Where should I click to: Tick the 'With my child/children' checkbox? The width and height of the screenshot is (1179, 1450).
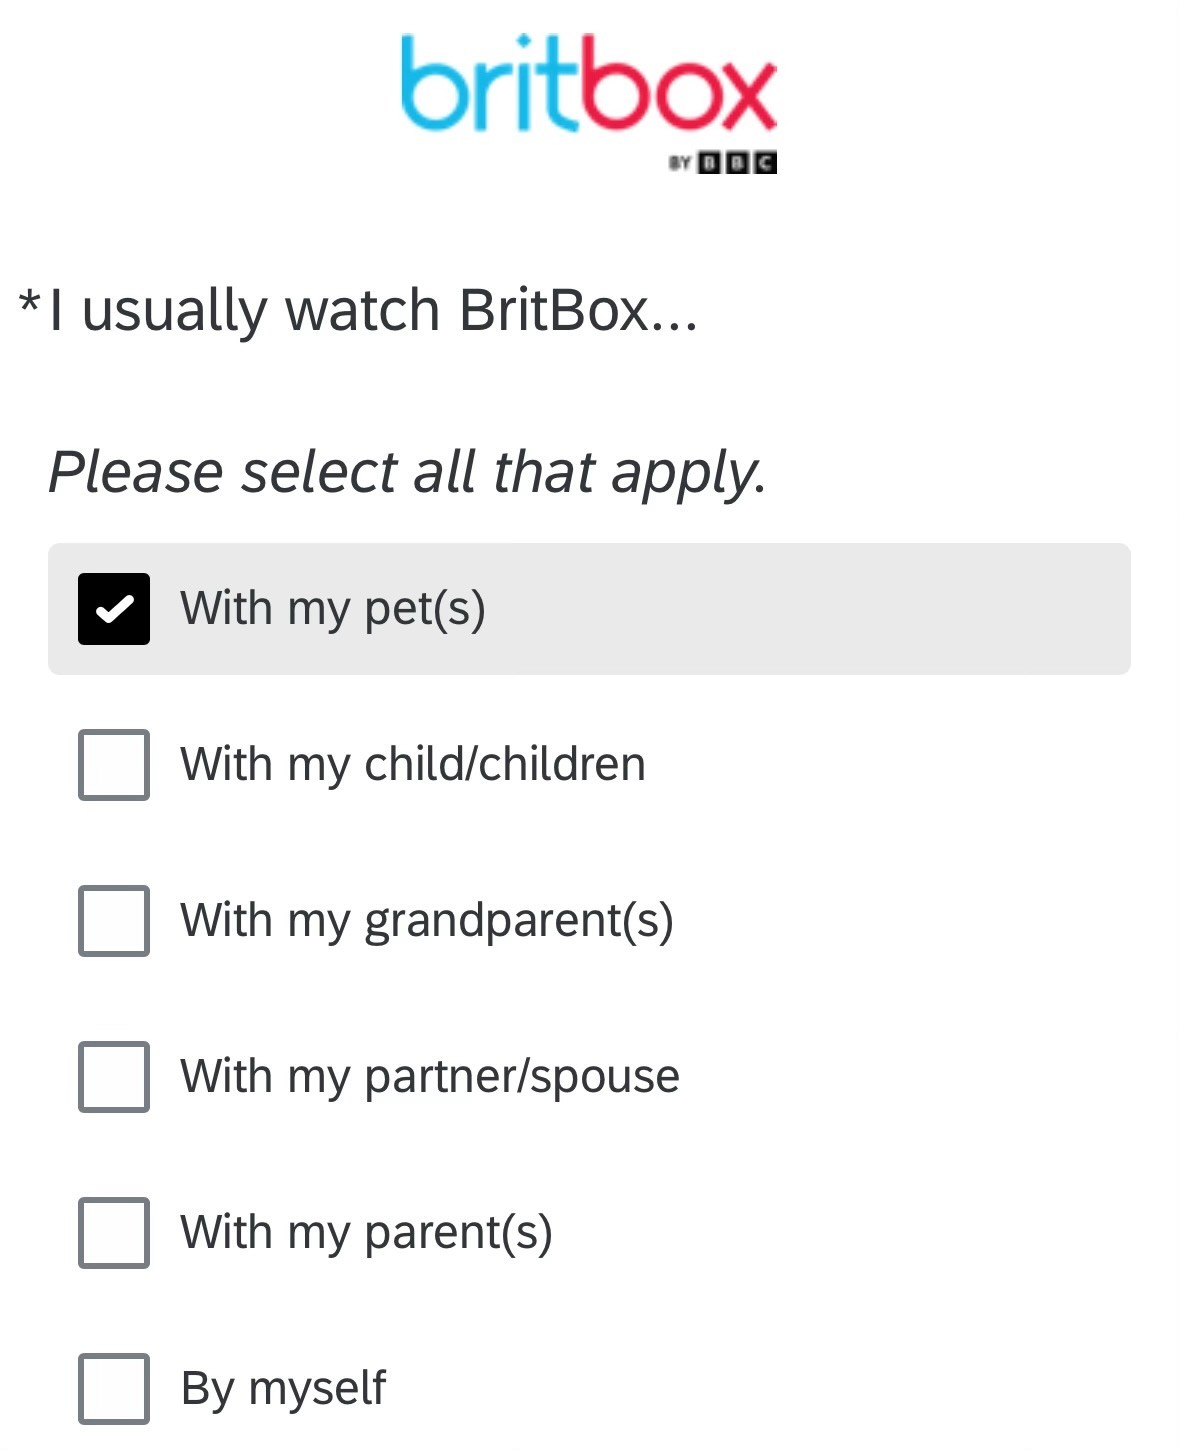coord(114,765)
